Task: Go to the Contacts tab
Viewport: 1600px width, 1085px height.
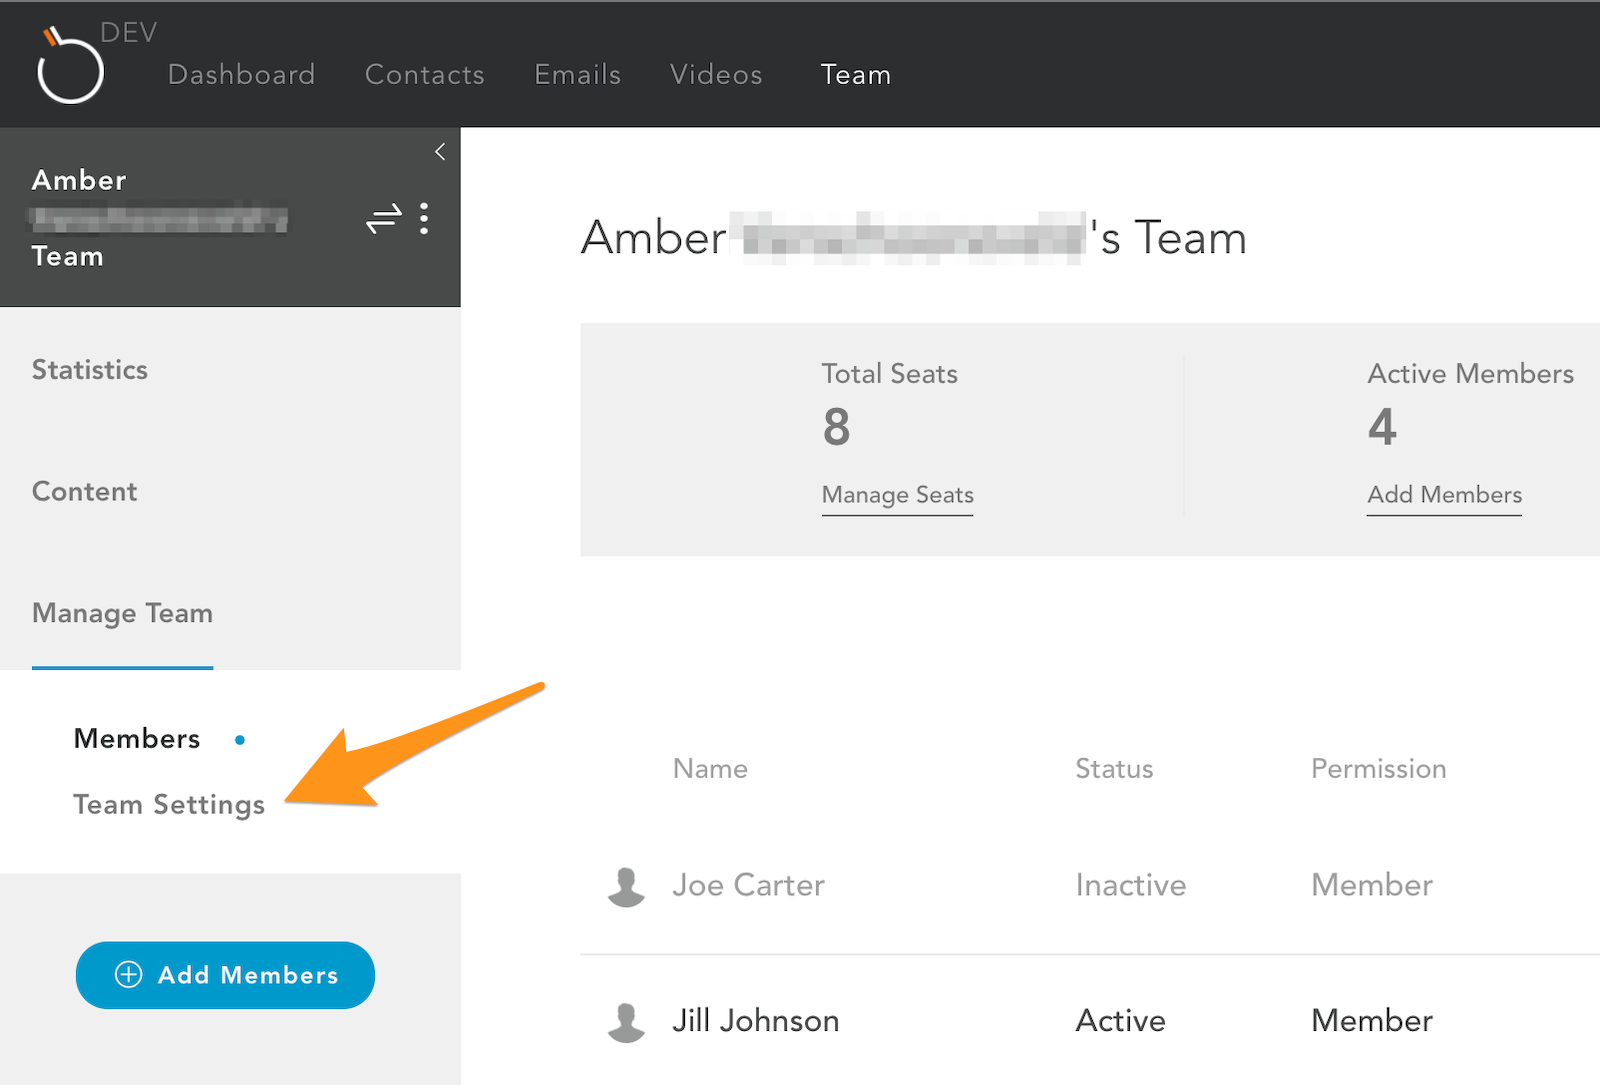Action: (x=424, y=74)
